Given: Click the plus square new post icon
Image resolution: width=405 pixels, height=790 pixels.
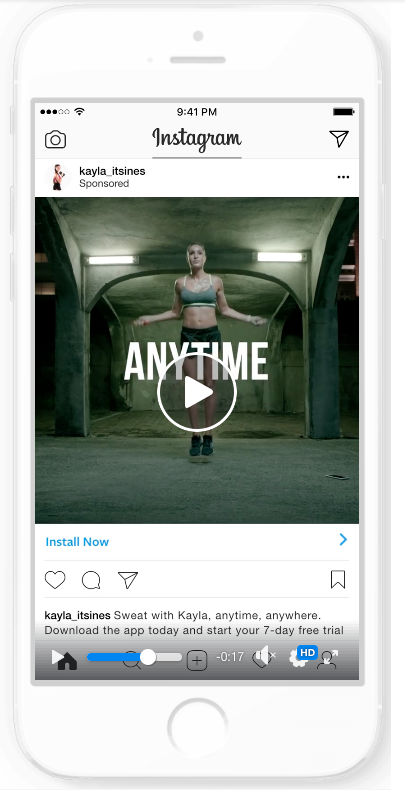Looking at the screenshot, I should pos(197,661).
